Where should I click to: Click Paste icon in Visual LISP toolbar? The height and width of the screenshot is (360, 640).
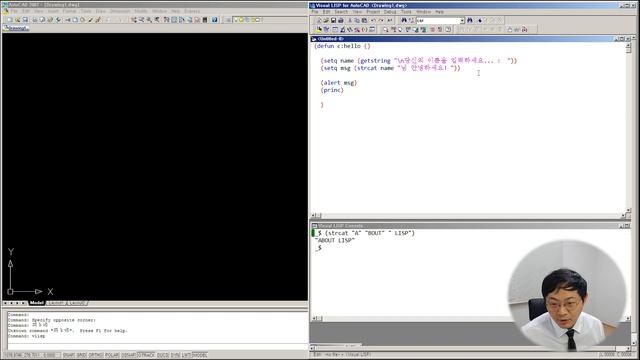tap(364, 20)
